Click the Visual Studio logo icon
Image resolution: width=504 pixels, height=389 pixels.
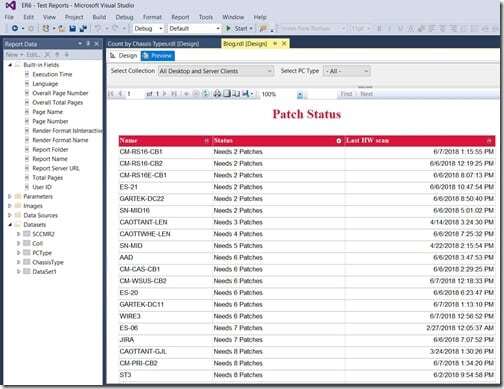click(x=11, y=6)
